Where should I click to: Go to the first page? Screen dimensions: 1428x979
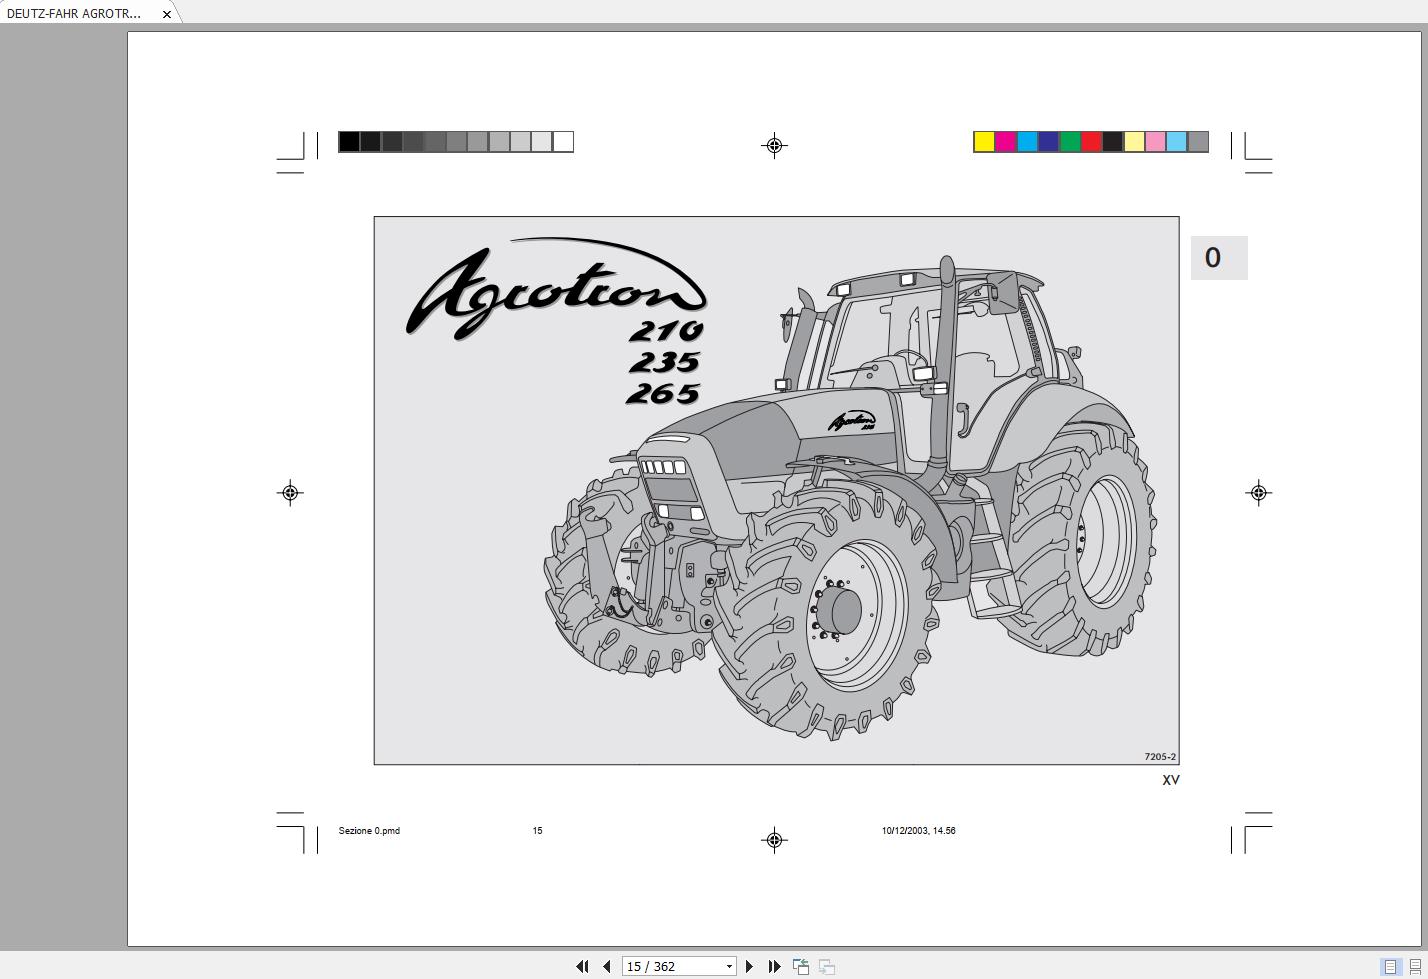click(x=582, y=966)
